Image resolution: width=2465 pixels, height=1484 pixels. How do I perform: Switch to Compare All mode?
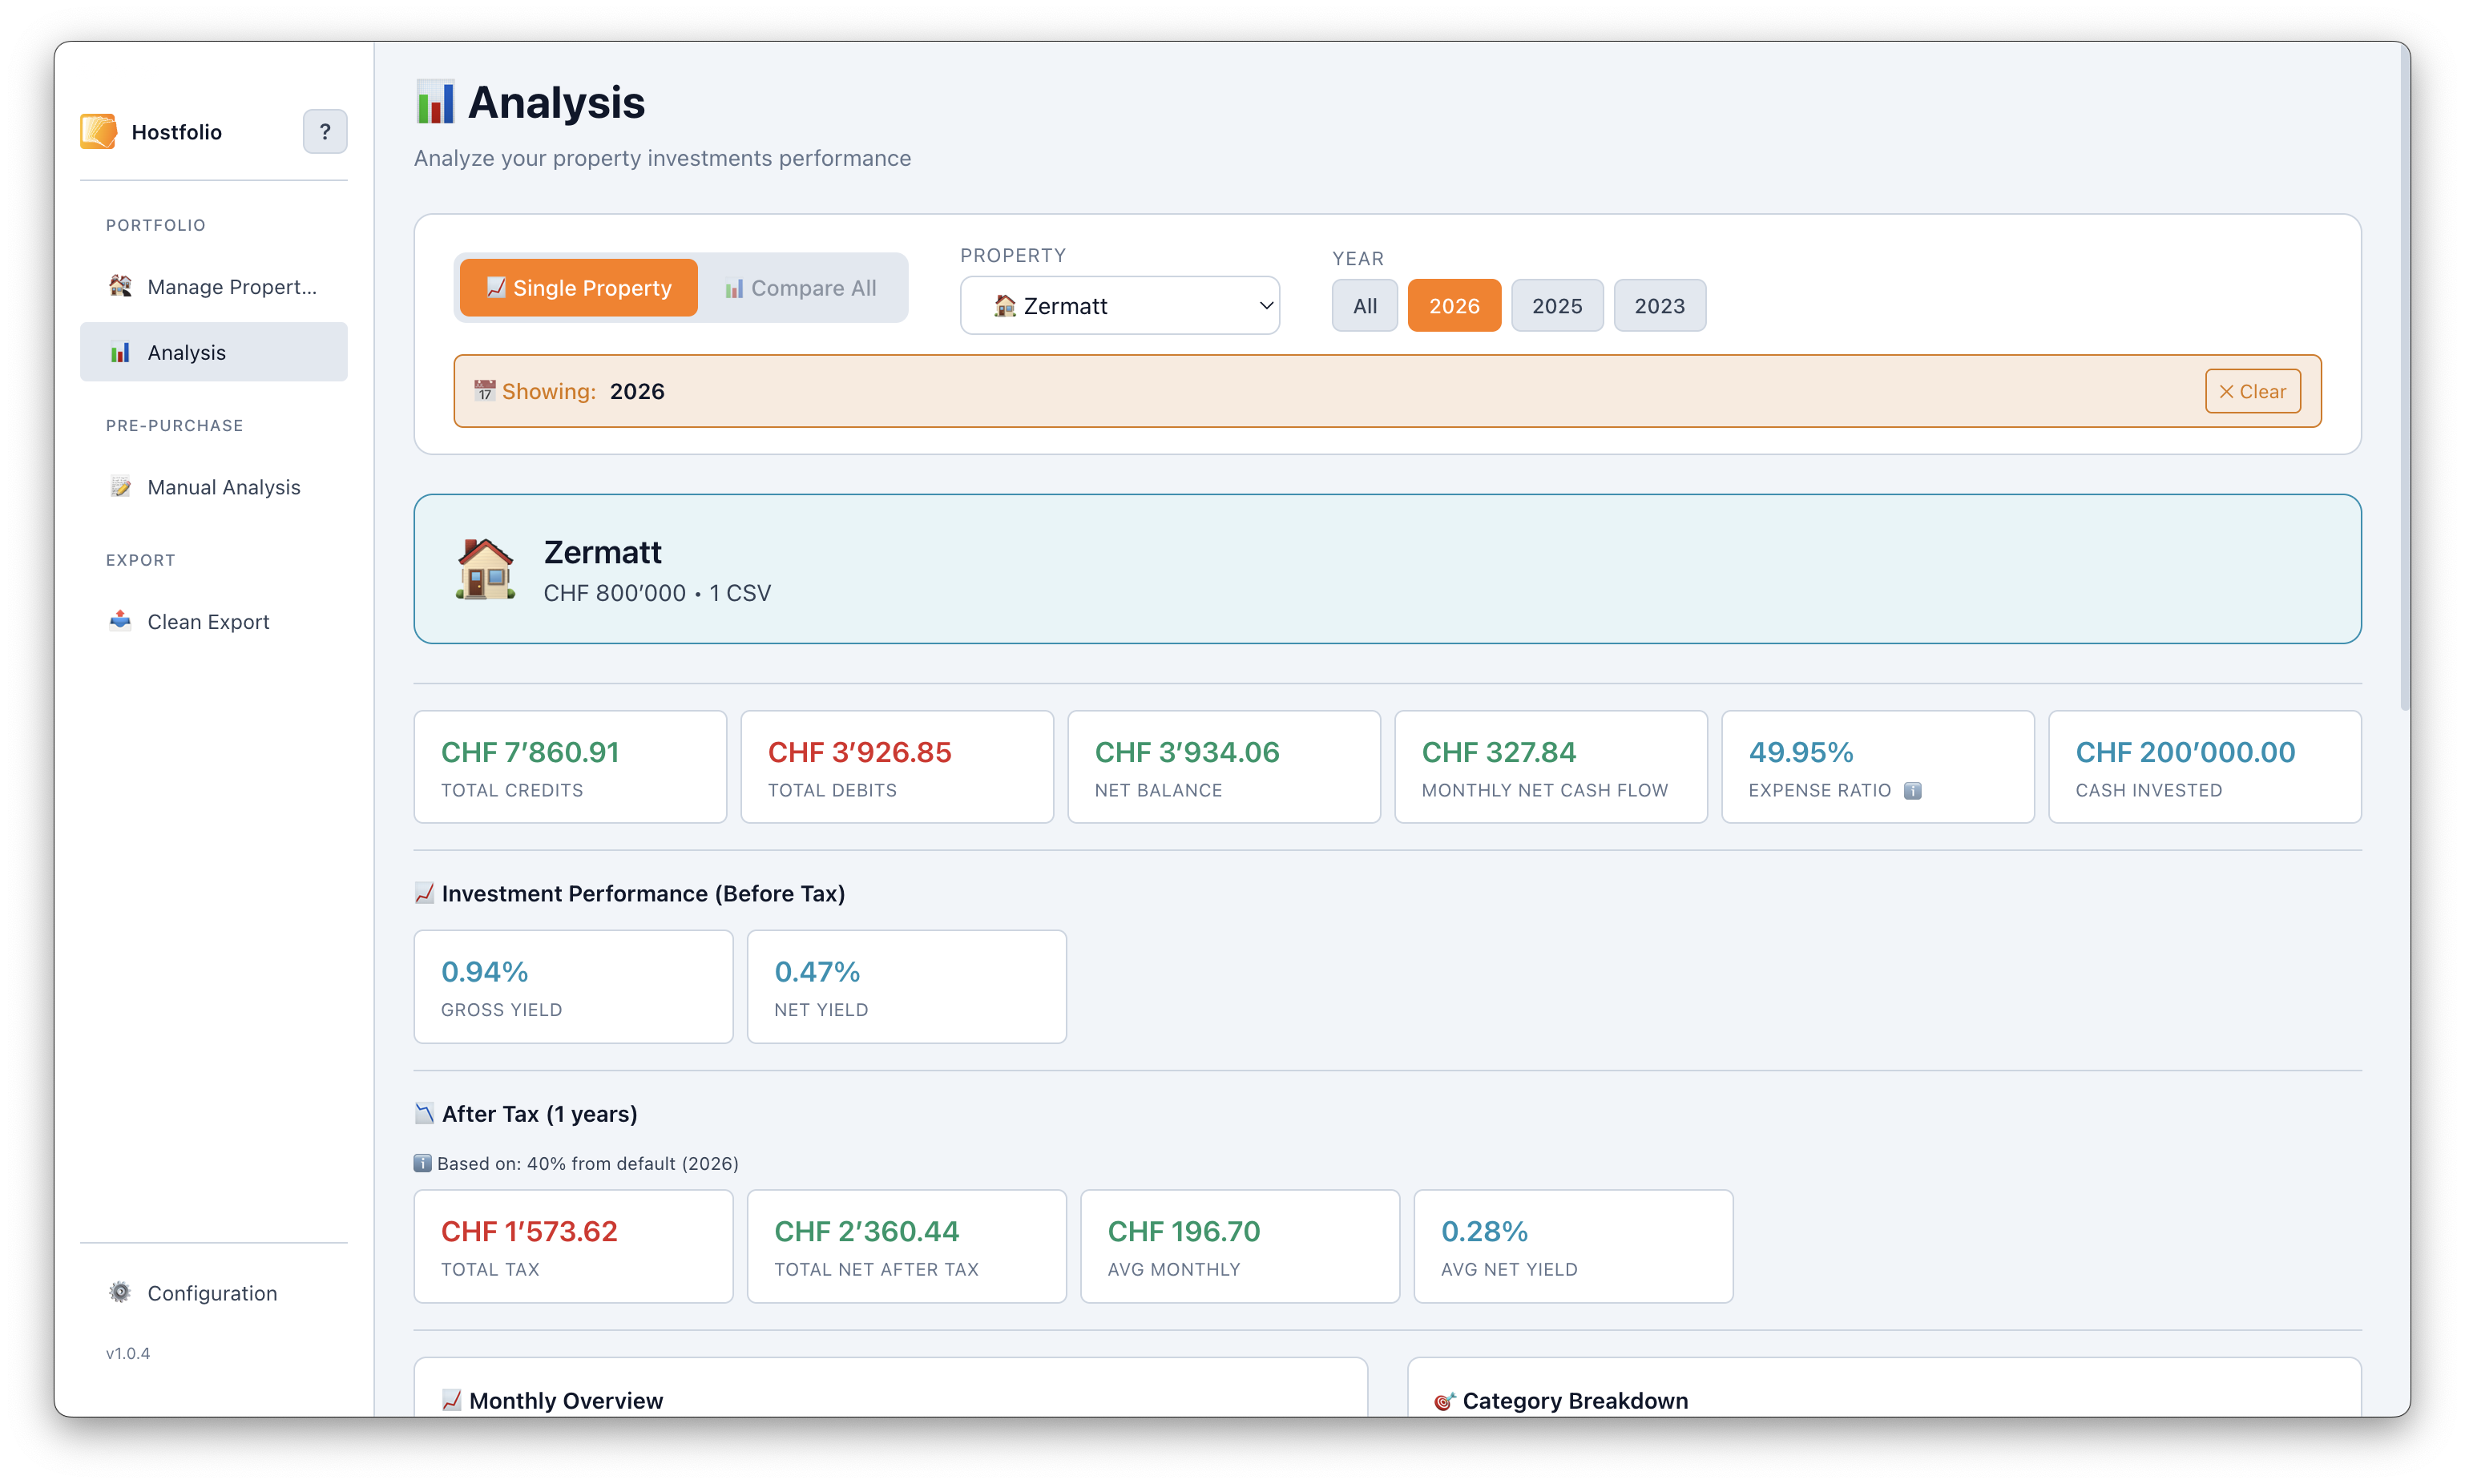pyautogui.click(x=801, y=288)
